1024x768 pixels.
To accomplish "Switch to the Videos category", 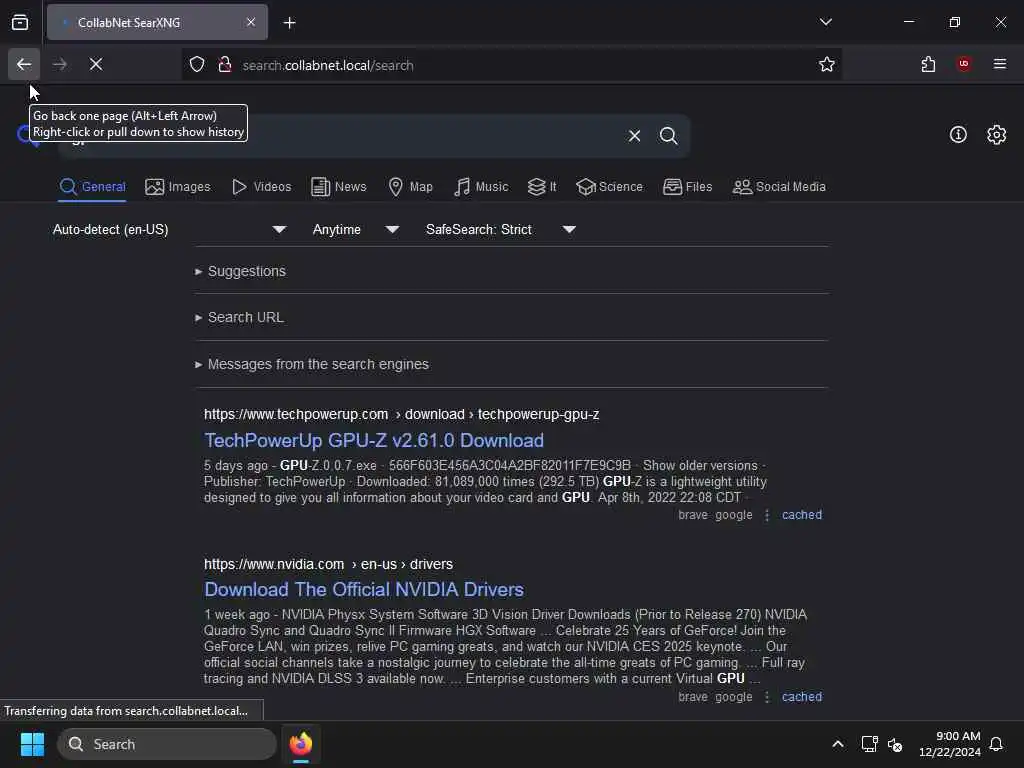I will (261, 187).
